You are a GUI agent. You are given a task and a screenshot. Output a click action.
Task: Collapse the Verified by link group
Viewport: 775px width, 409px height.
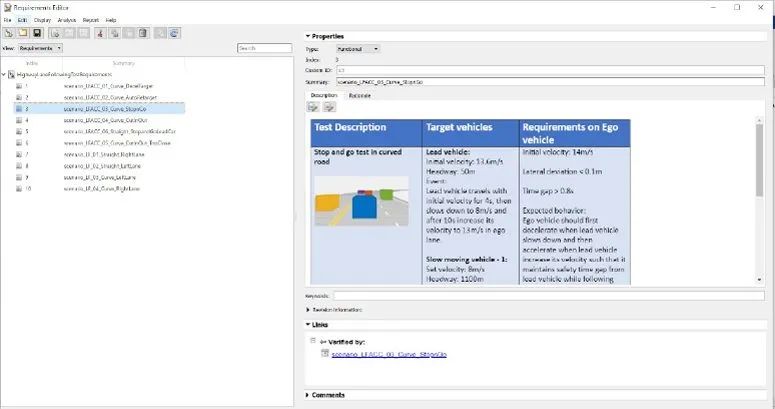(313, 341)
